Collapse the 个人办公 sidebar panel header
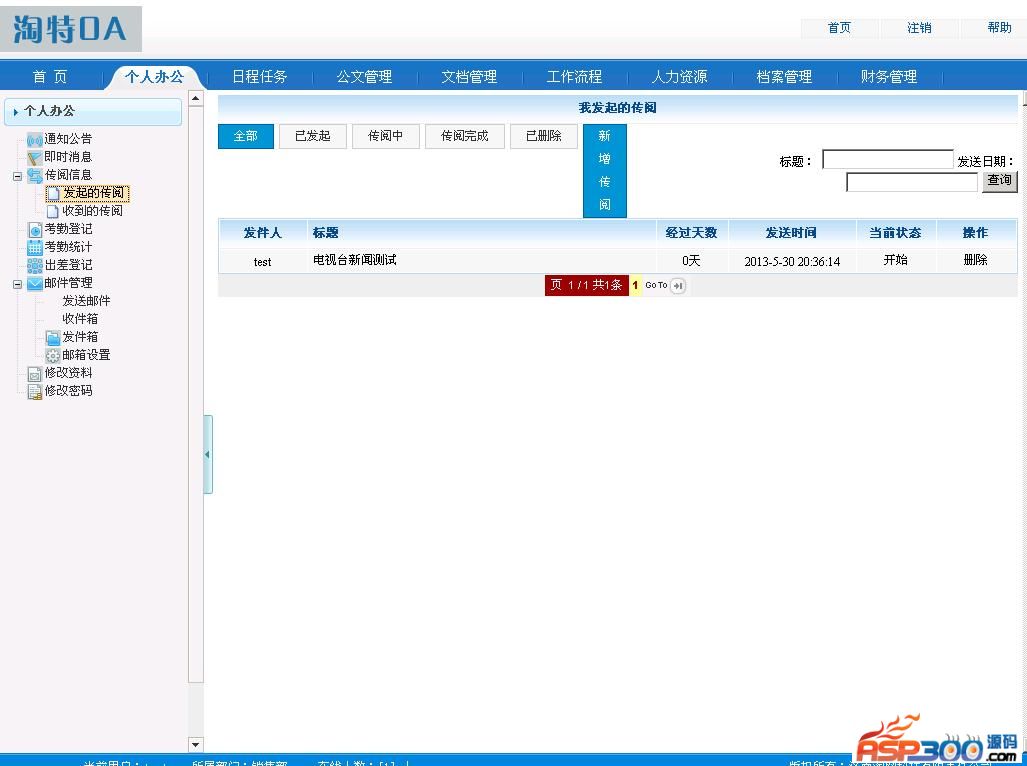The width and height of the screenshot is (1027, 766). (x=93, y=111)
